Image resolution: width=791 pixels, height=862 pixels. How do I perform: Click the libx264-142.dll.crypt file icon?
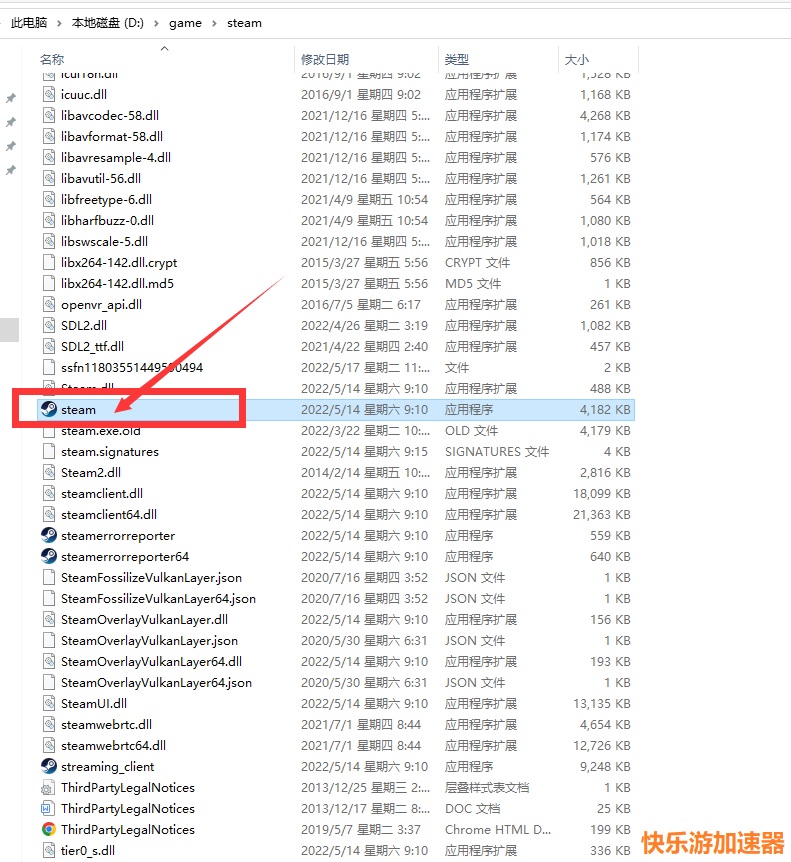coord(49,262)
